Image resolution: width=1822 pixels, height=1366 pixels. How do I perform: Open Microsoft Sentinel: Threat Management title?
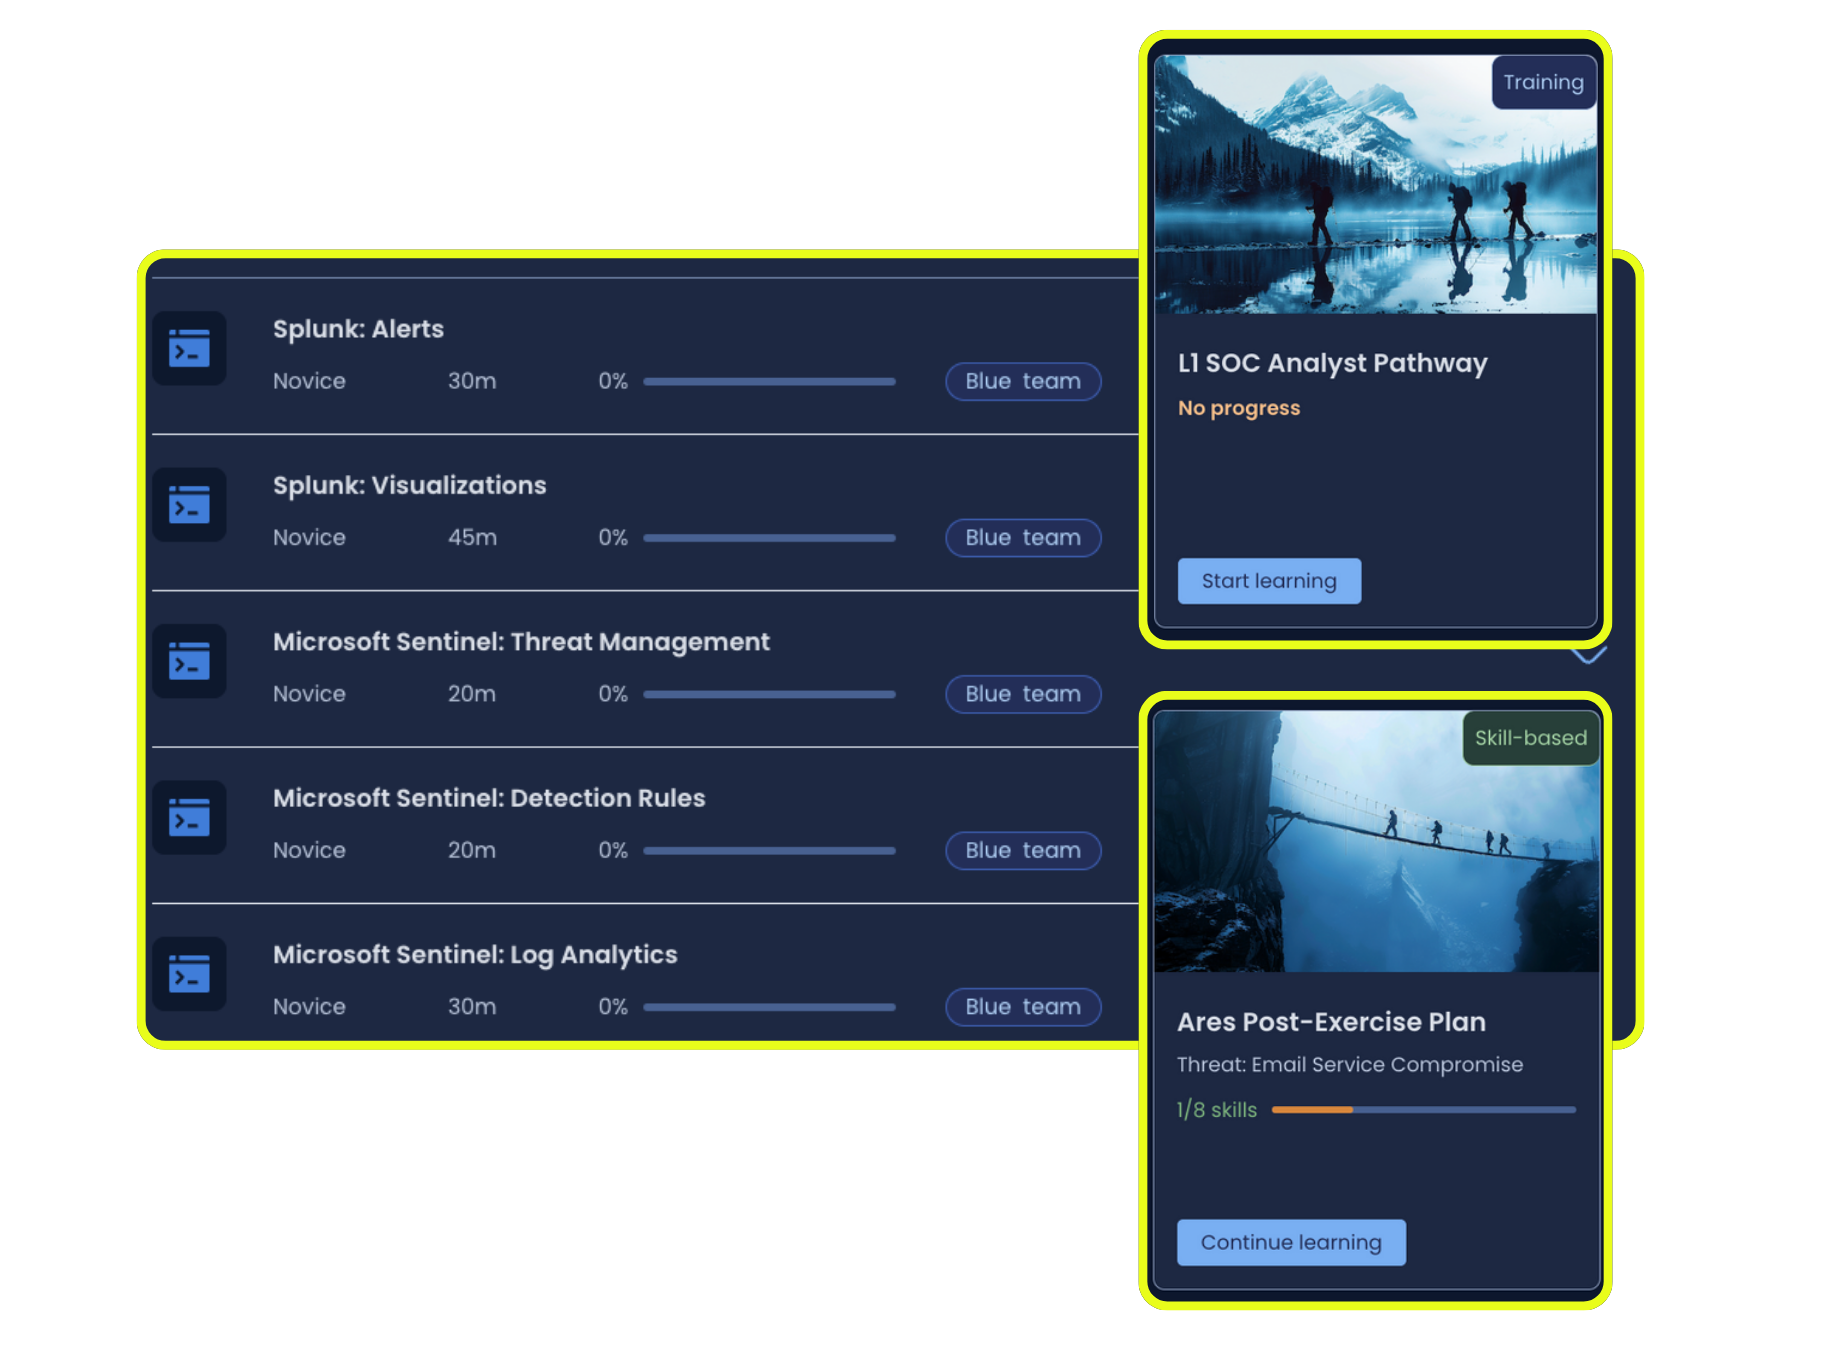click(x=521, y=642)
